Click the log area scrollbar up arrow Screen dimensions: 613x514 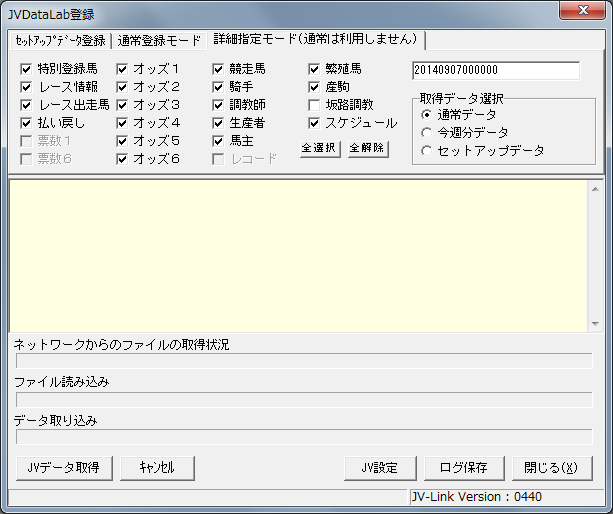click(595, 189)
